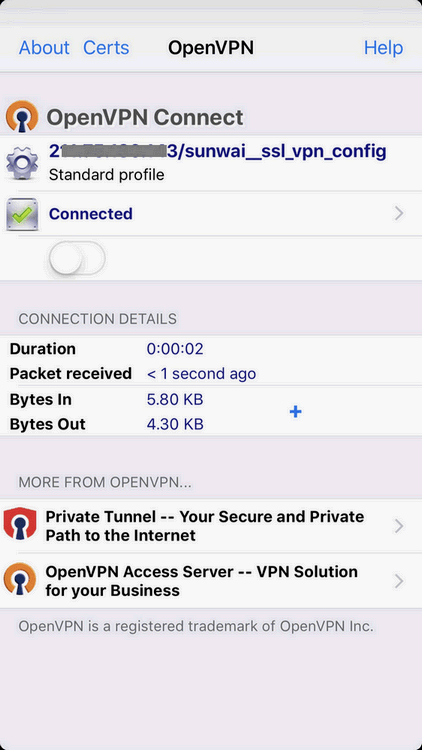Tap the gear icon beside the profile name
This screenshot has height=750, width=422.
22,163
